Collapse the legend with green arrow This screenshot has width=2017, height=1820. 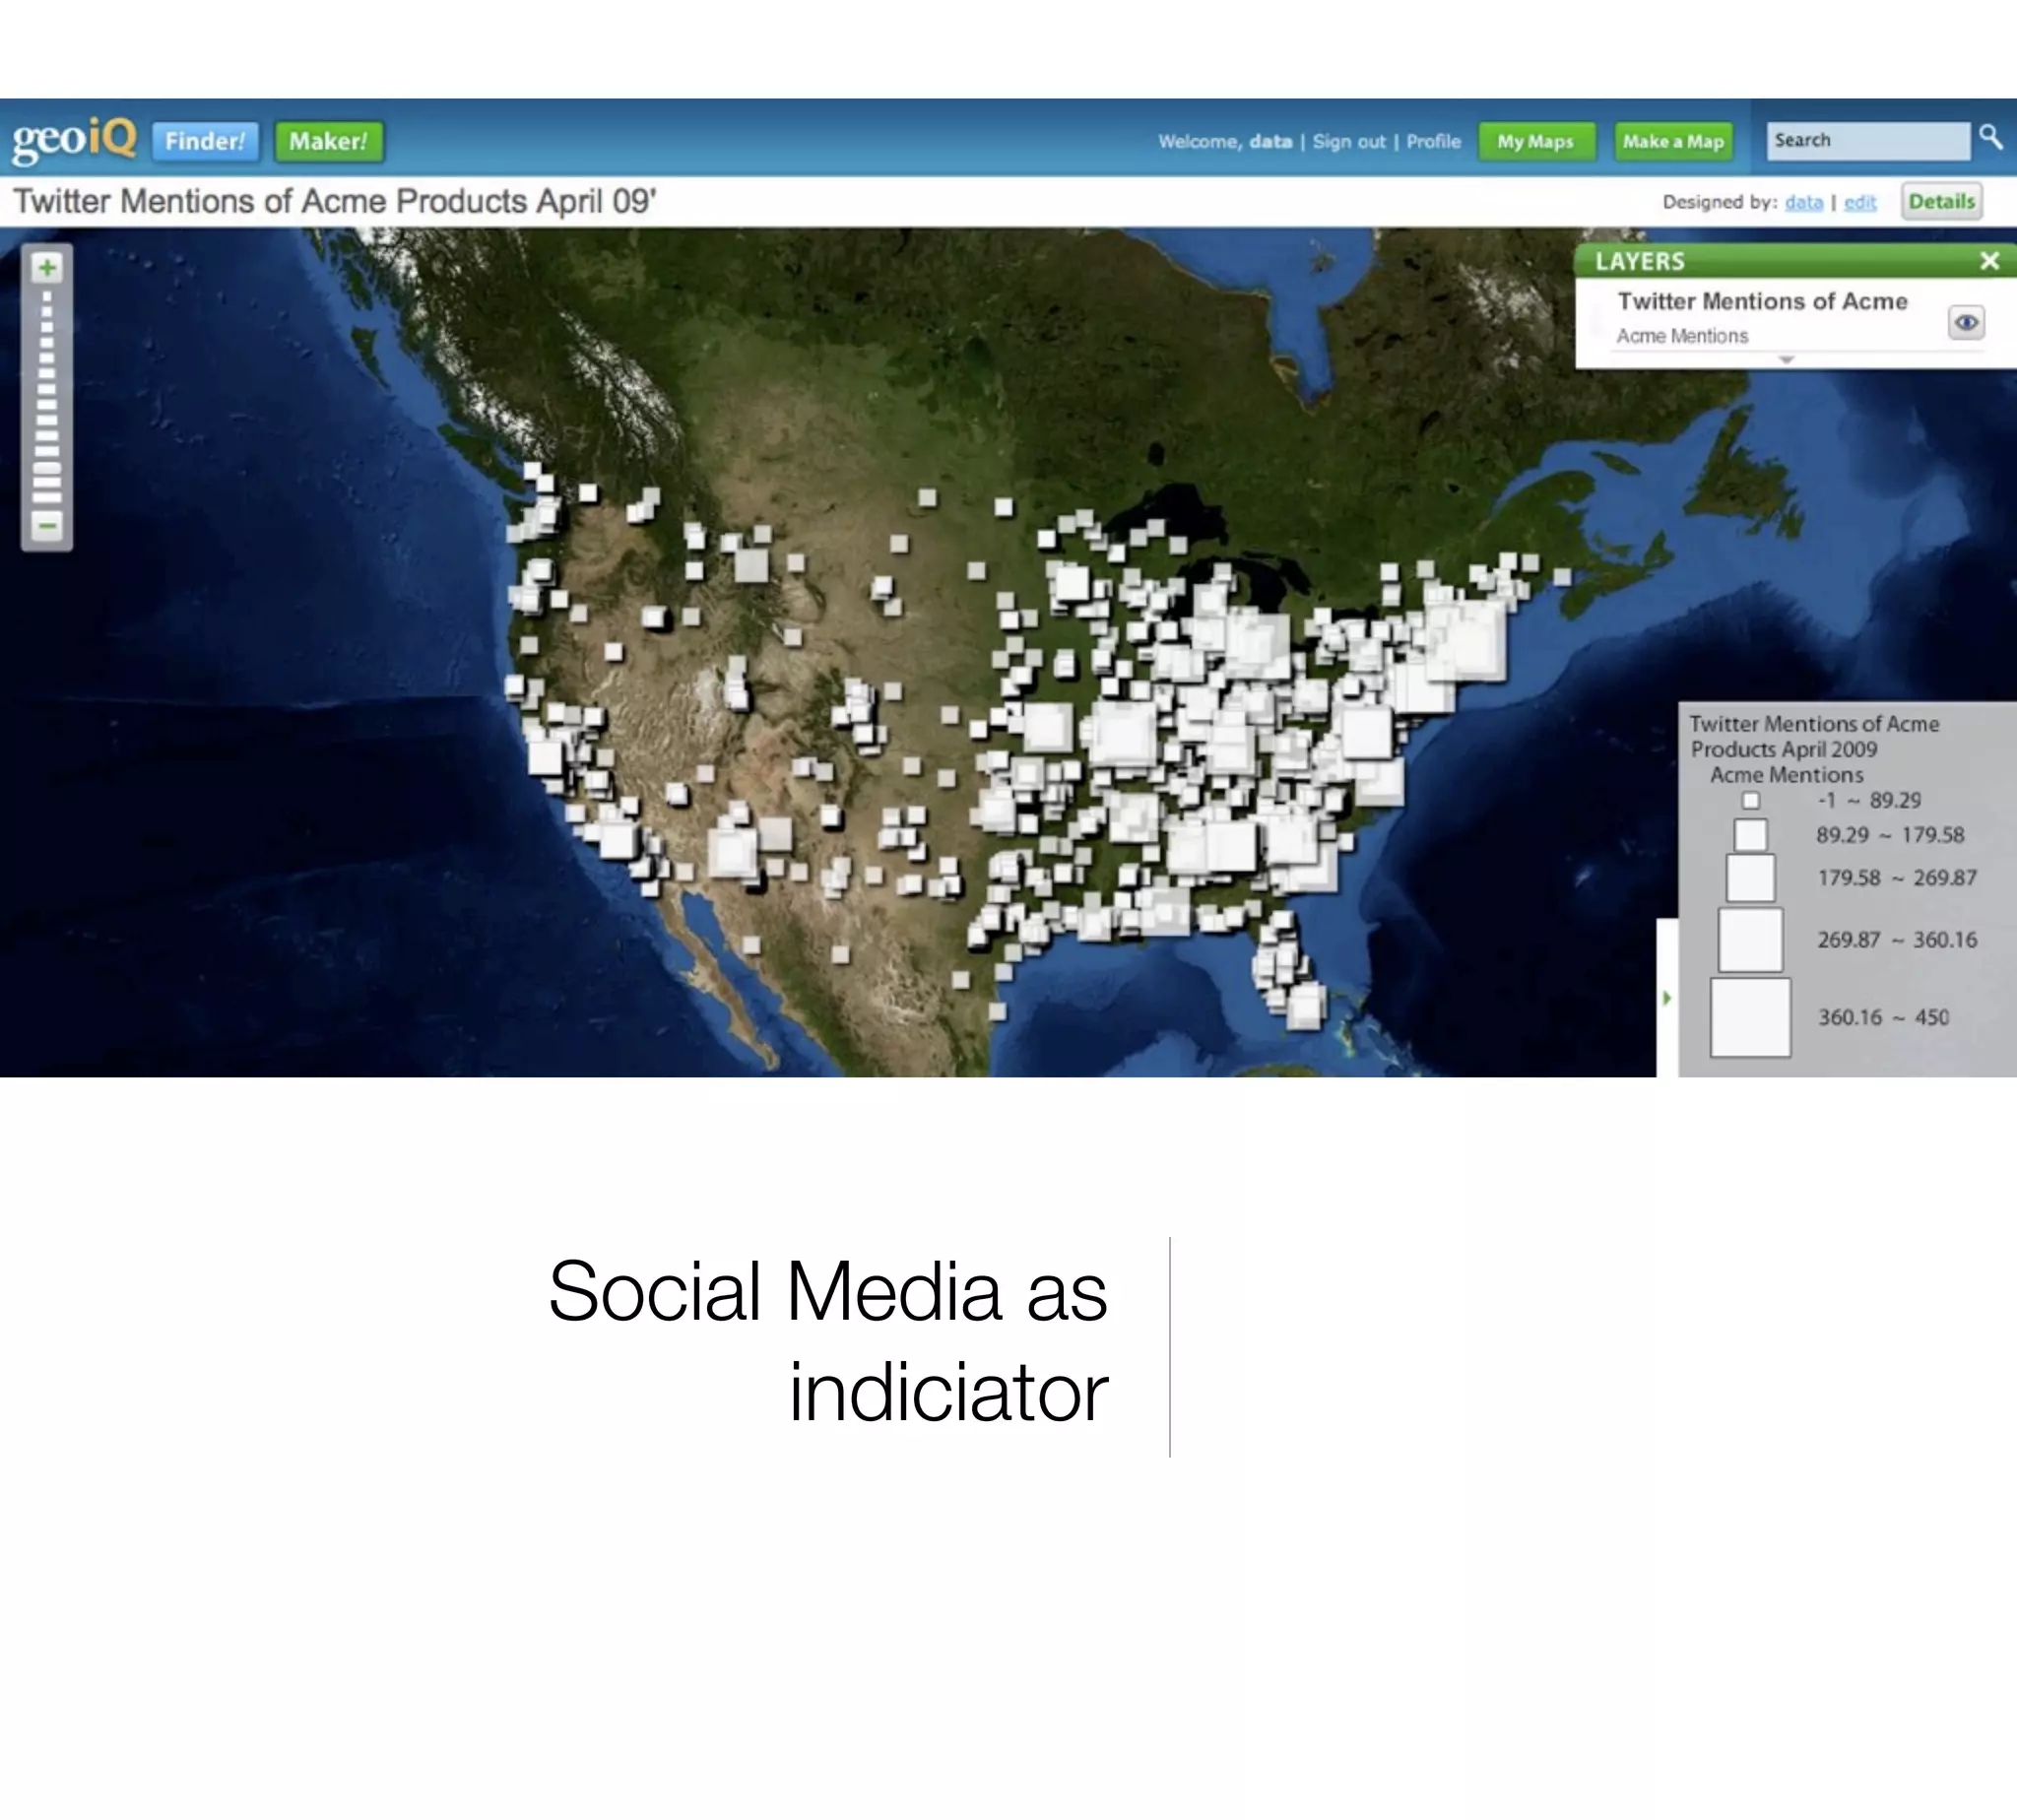click(1667, 997)
